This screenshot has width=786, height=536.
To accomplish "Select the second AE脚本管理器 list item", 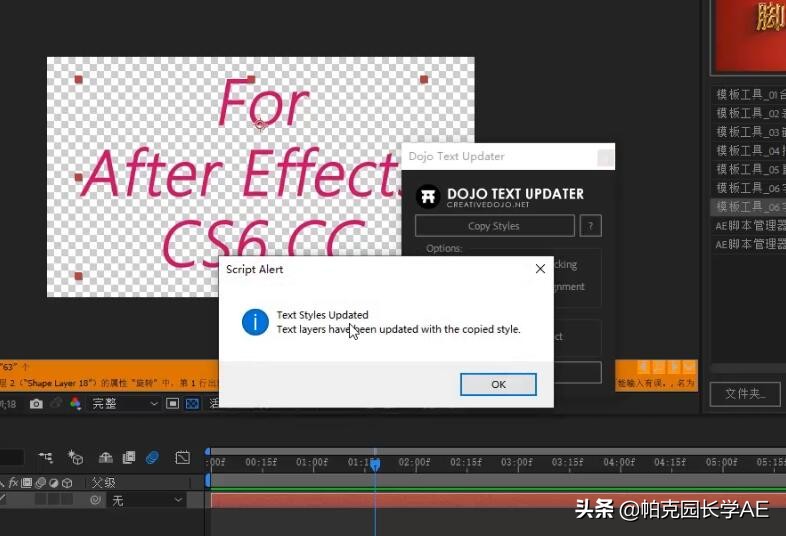I will point(750,244).
